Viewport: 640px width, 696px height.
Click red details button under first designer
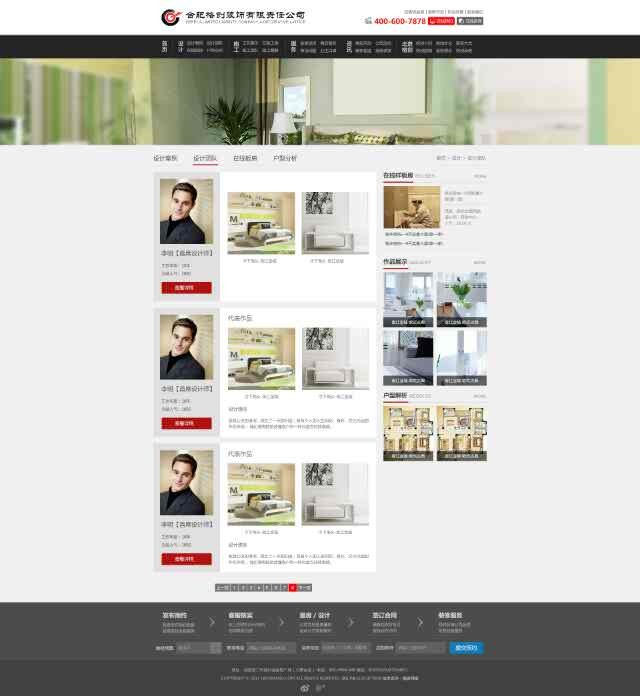186,287
